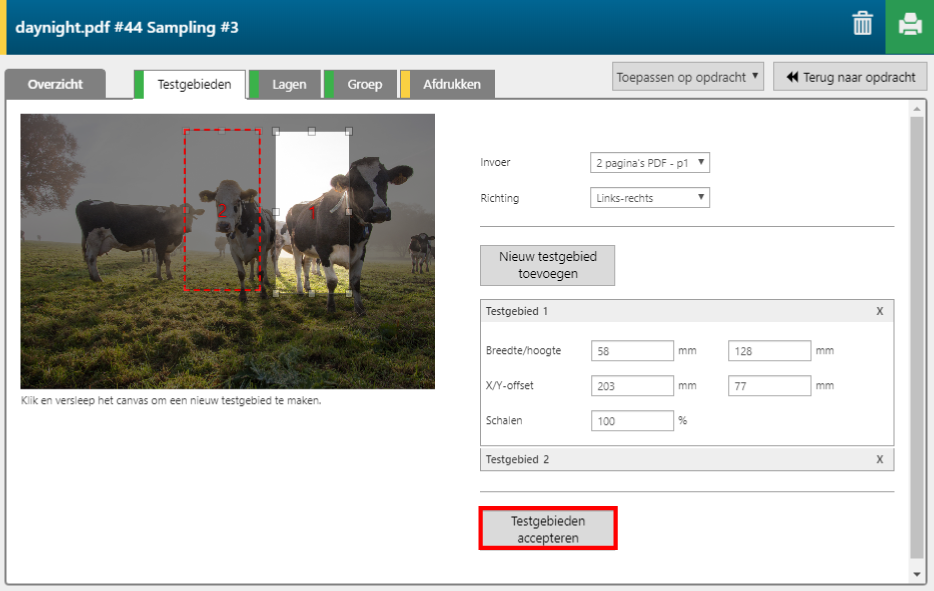Click the hoogte field showing 128
The height and width of the screenshot is (591, 934).
768,351
